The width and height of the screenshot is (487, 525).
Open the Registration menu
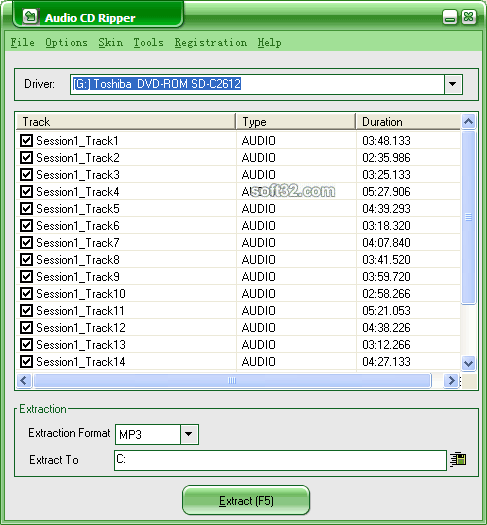[x=211, y=43]
